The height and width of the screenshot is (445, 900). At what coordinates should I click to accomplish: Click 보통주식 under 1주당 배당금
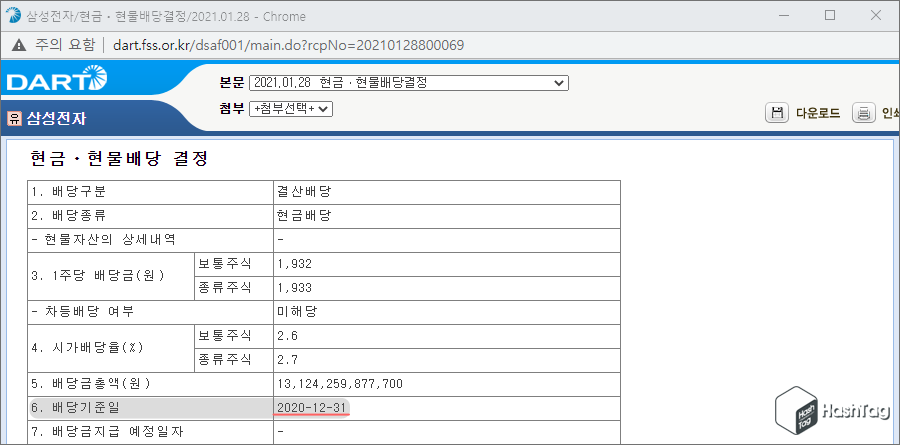pyautogui.click(x=225, y=264)
